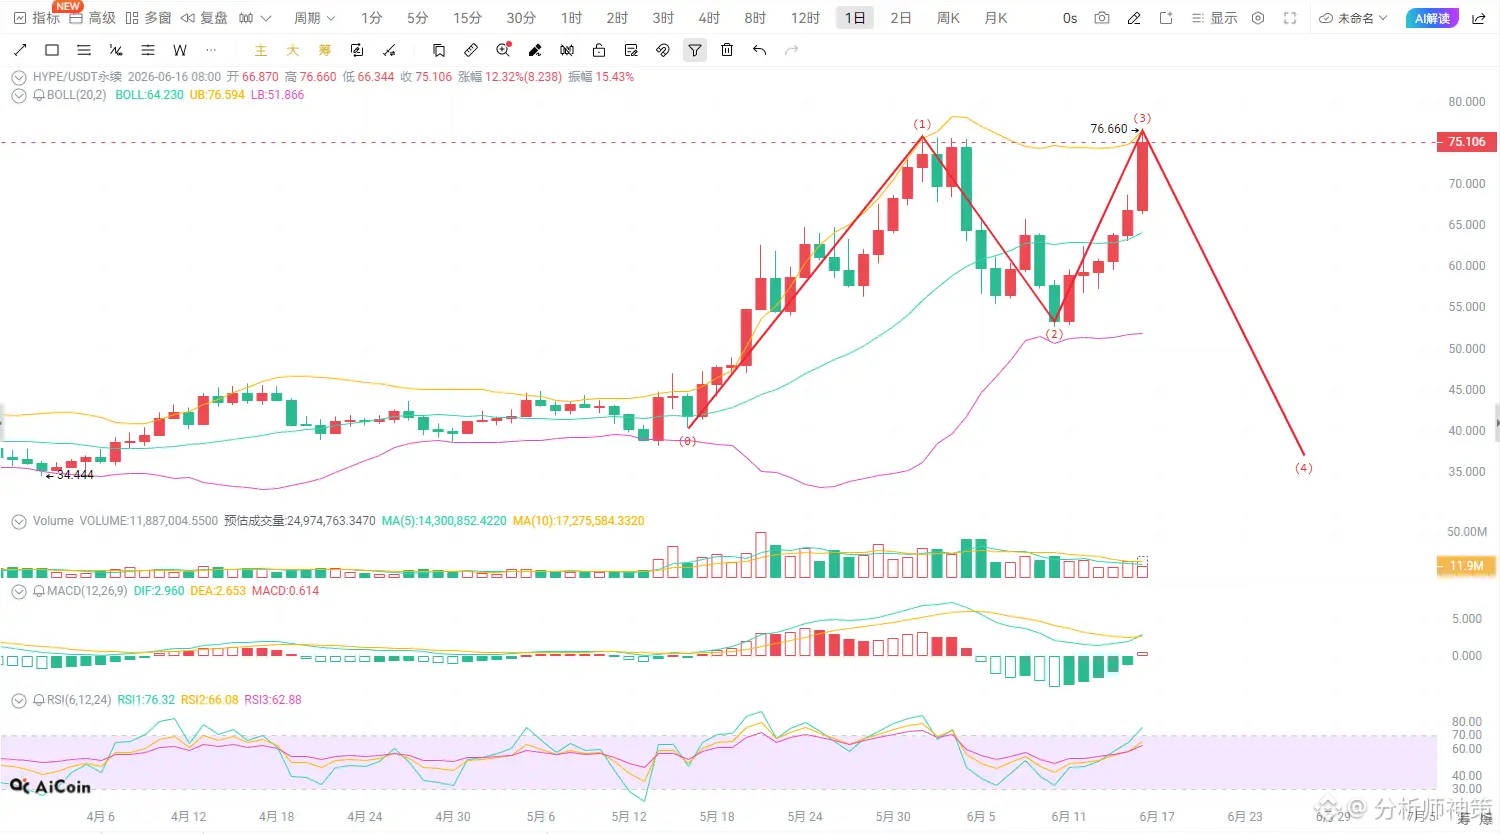The height and width of the screenshot is (834, 1500).
Task: Open the 多窗 multi-window layout
Action: click(148, 18)
